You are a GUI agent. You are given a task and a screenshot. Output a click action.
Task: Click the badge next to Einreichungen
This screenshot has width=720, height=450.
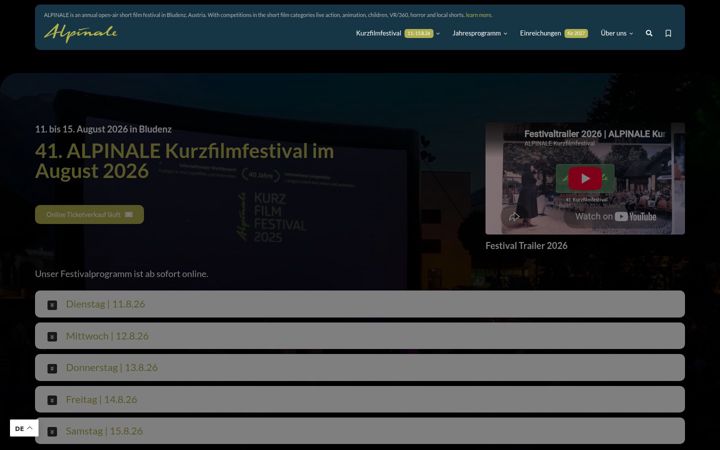click(x=576, y=33)
